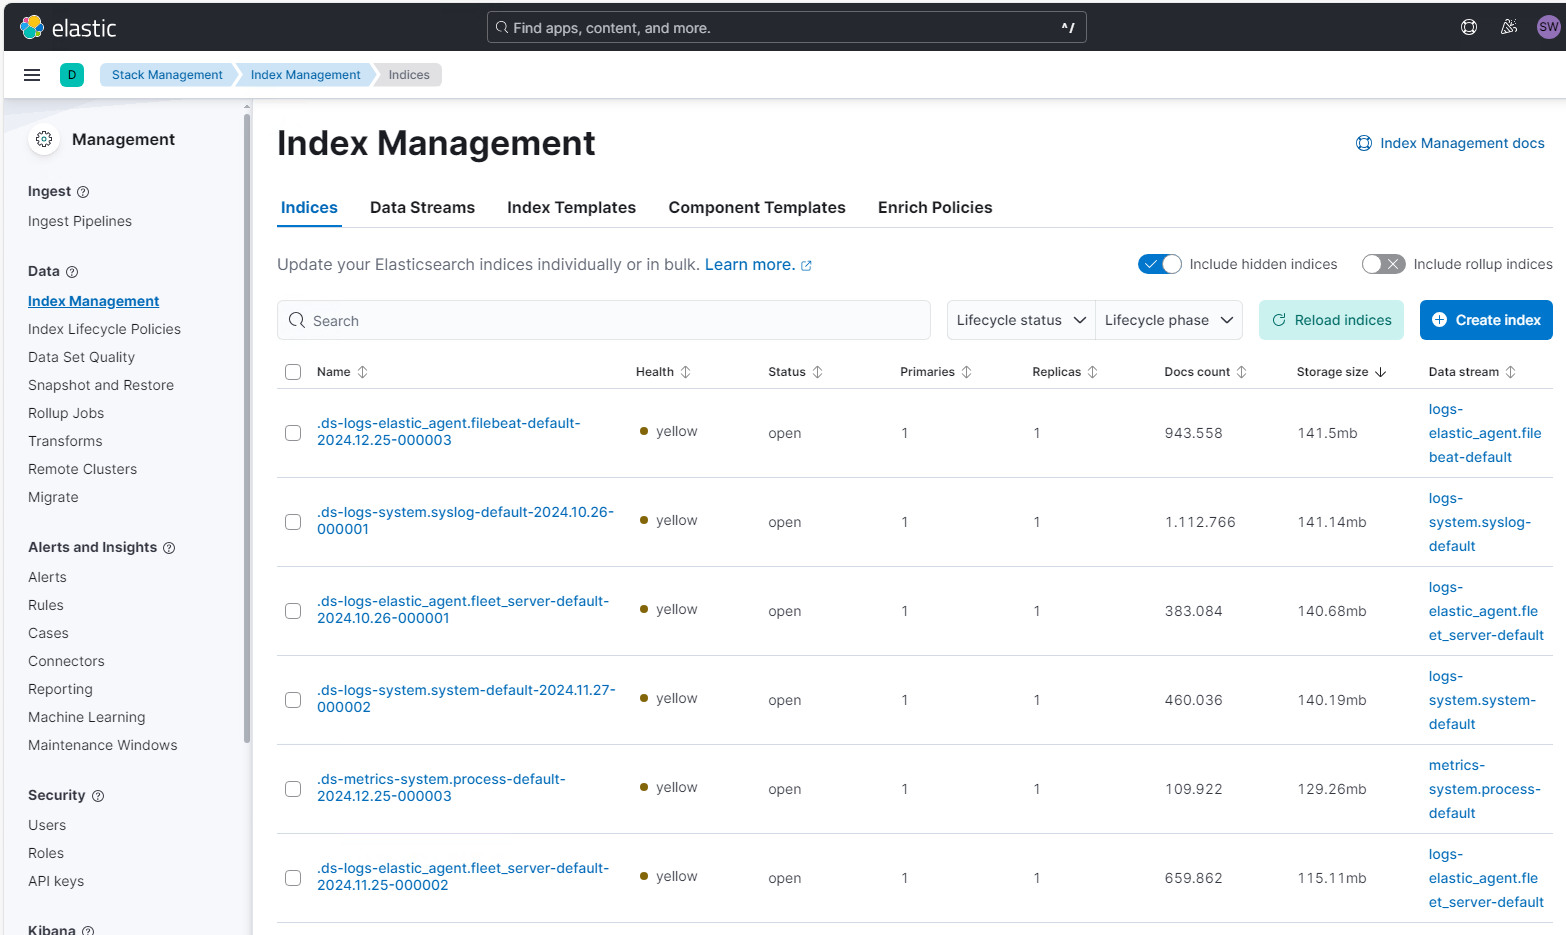
Task: Open .ds-logs-system.syslog-default index link
Action: [x=465, y=521]
